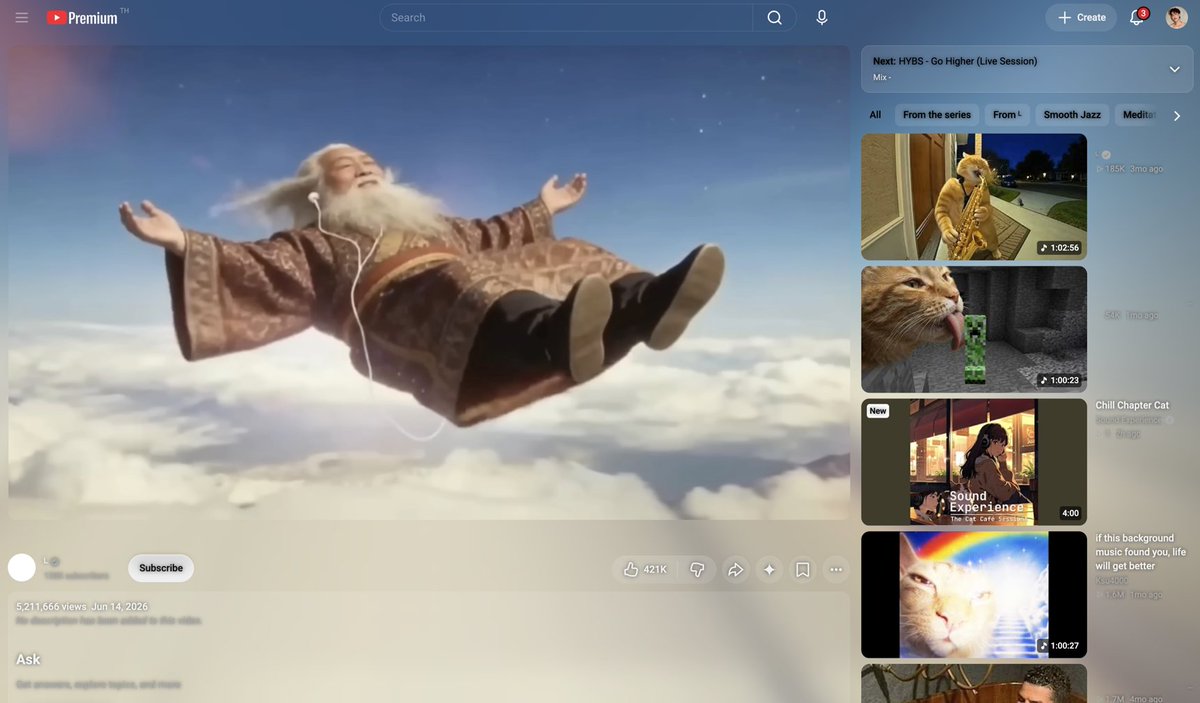Open the channel's round avatar
Viewport: 1200px width, 703px height.
22,568
